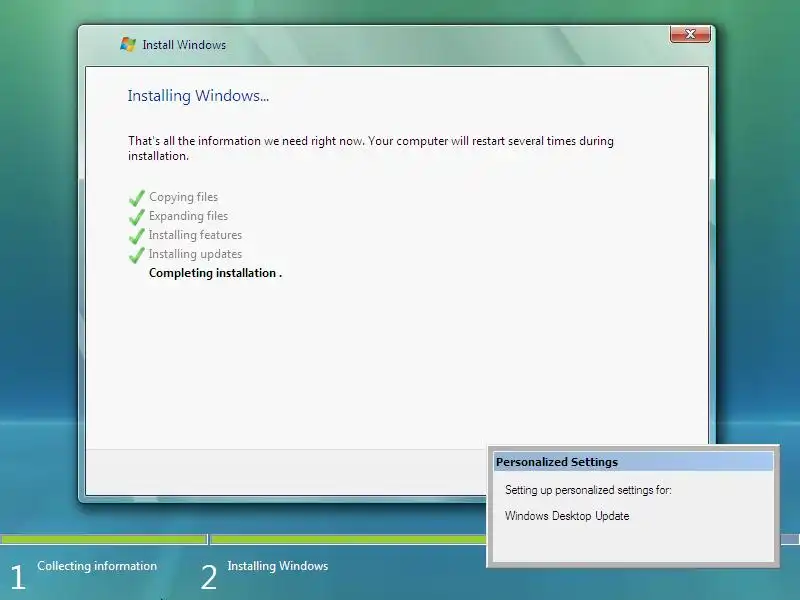Click the 'Installing updates' step text
800x600 pixels.
click(195, 254)
